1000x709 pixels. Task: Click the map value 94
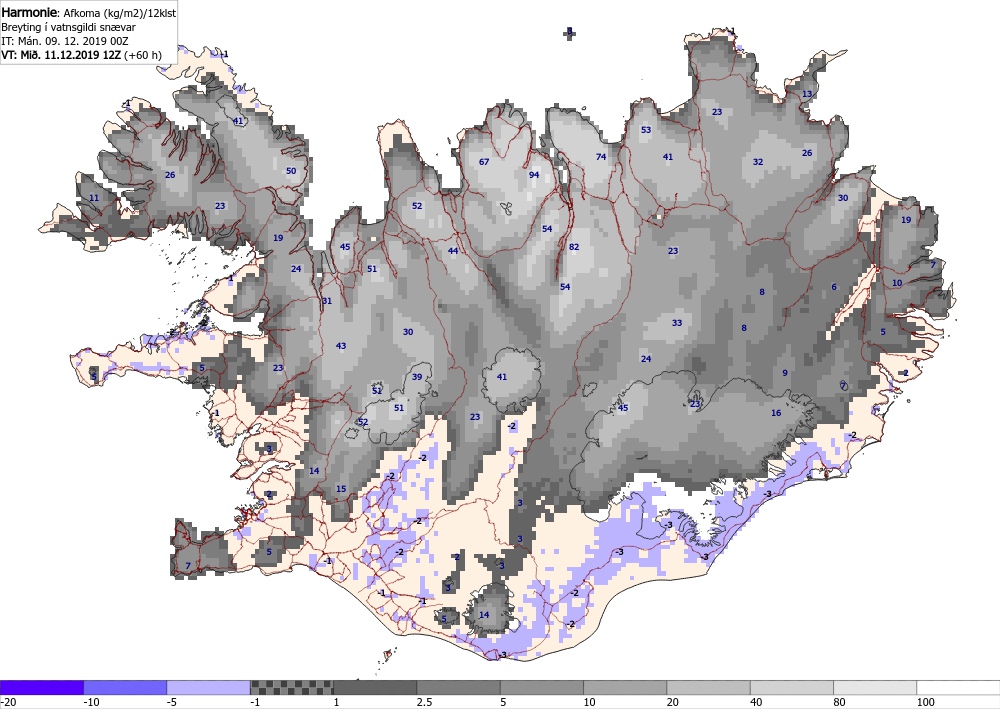point(534,175)
